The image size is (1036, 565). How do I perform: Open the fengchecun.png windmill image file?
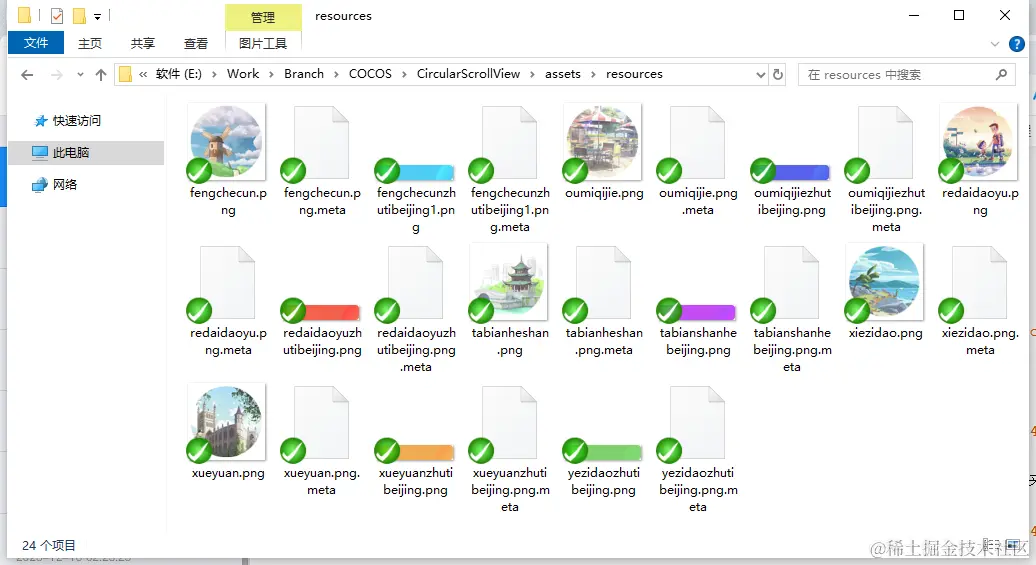[227, 142]
